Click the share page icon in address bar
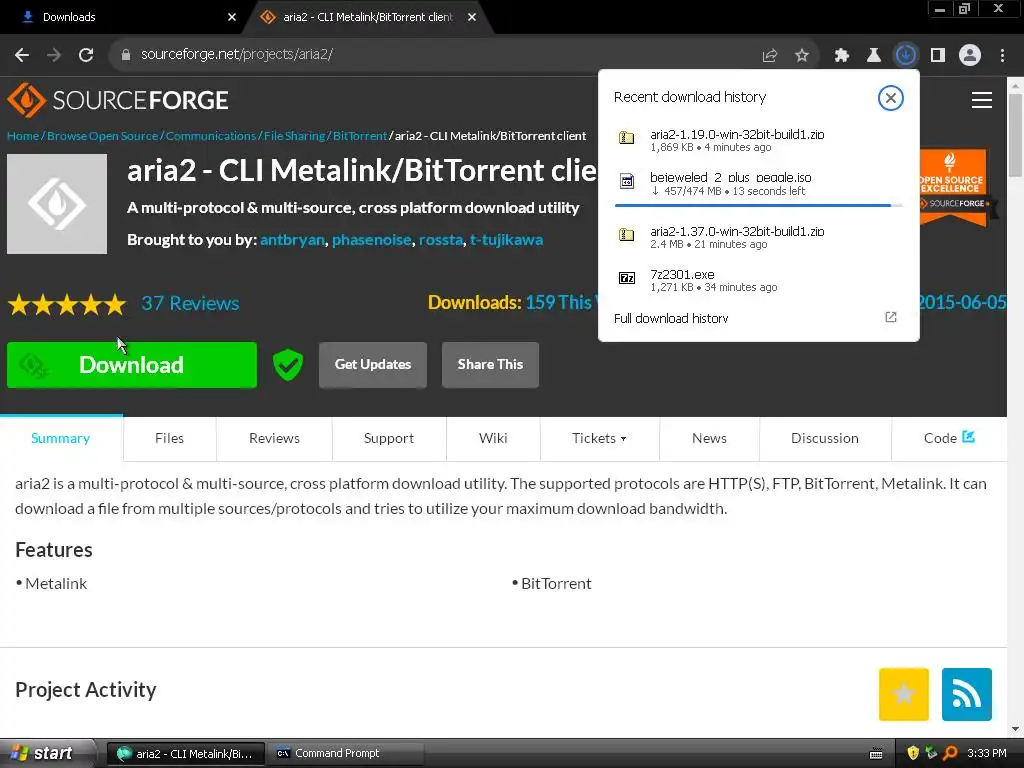This screenshot has width=1024, height=768. (x=769, y=56)
